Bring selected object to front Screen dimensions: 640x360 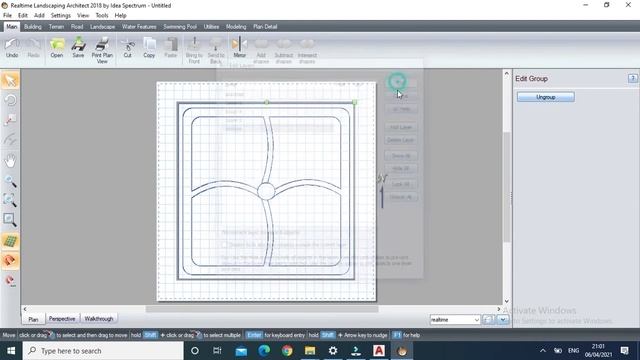pyautogui.click(x=194, y=50)
